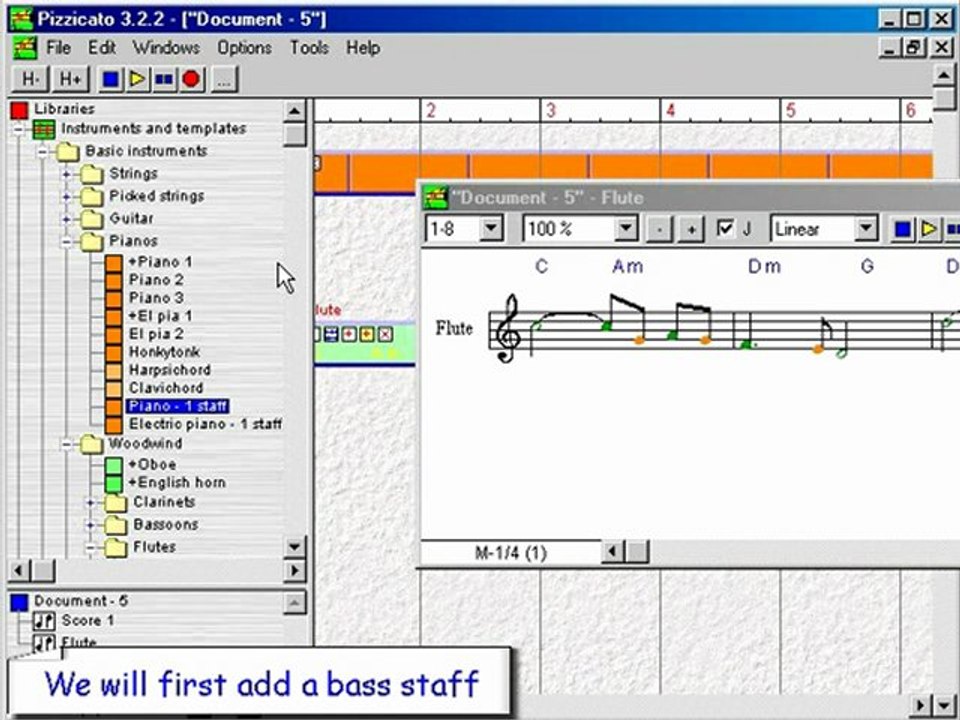Click the Instruments and templates library icon
The height and width of the screenshot is (720, 960).
tap(44, 130)
